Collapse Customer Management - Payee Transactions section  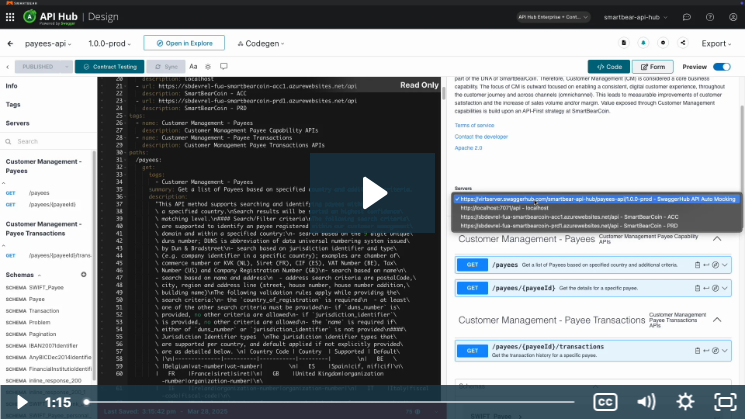717,320
